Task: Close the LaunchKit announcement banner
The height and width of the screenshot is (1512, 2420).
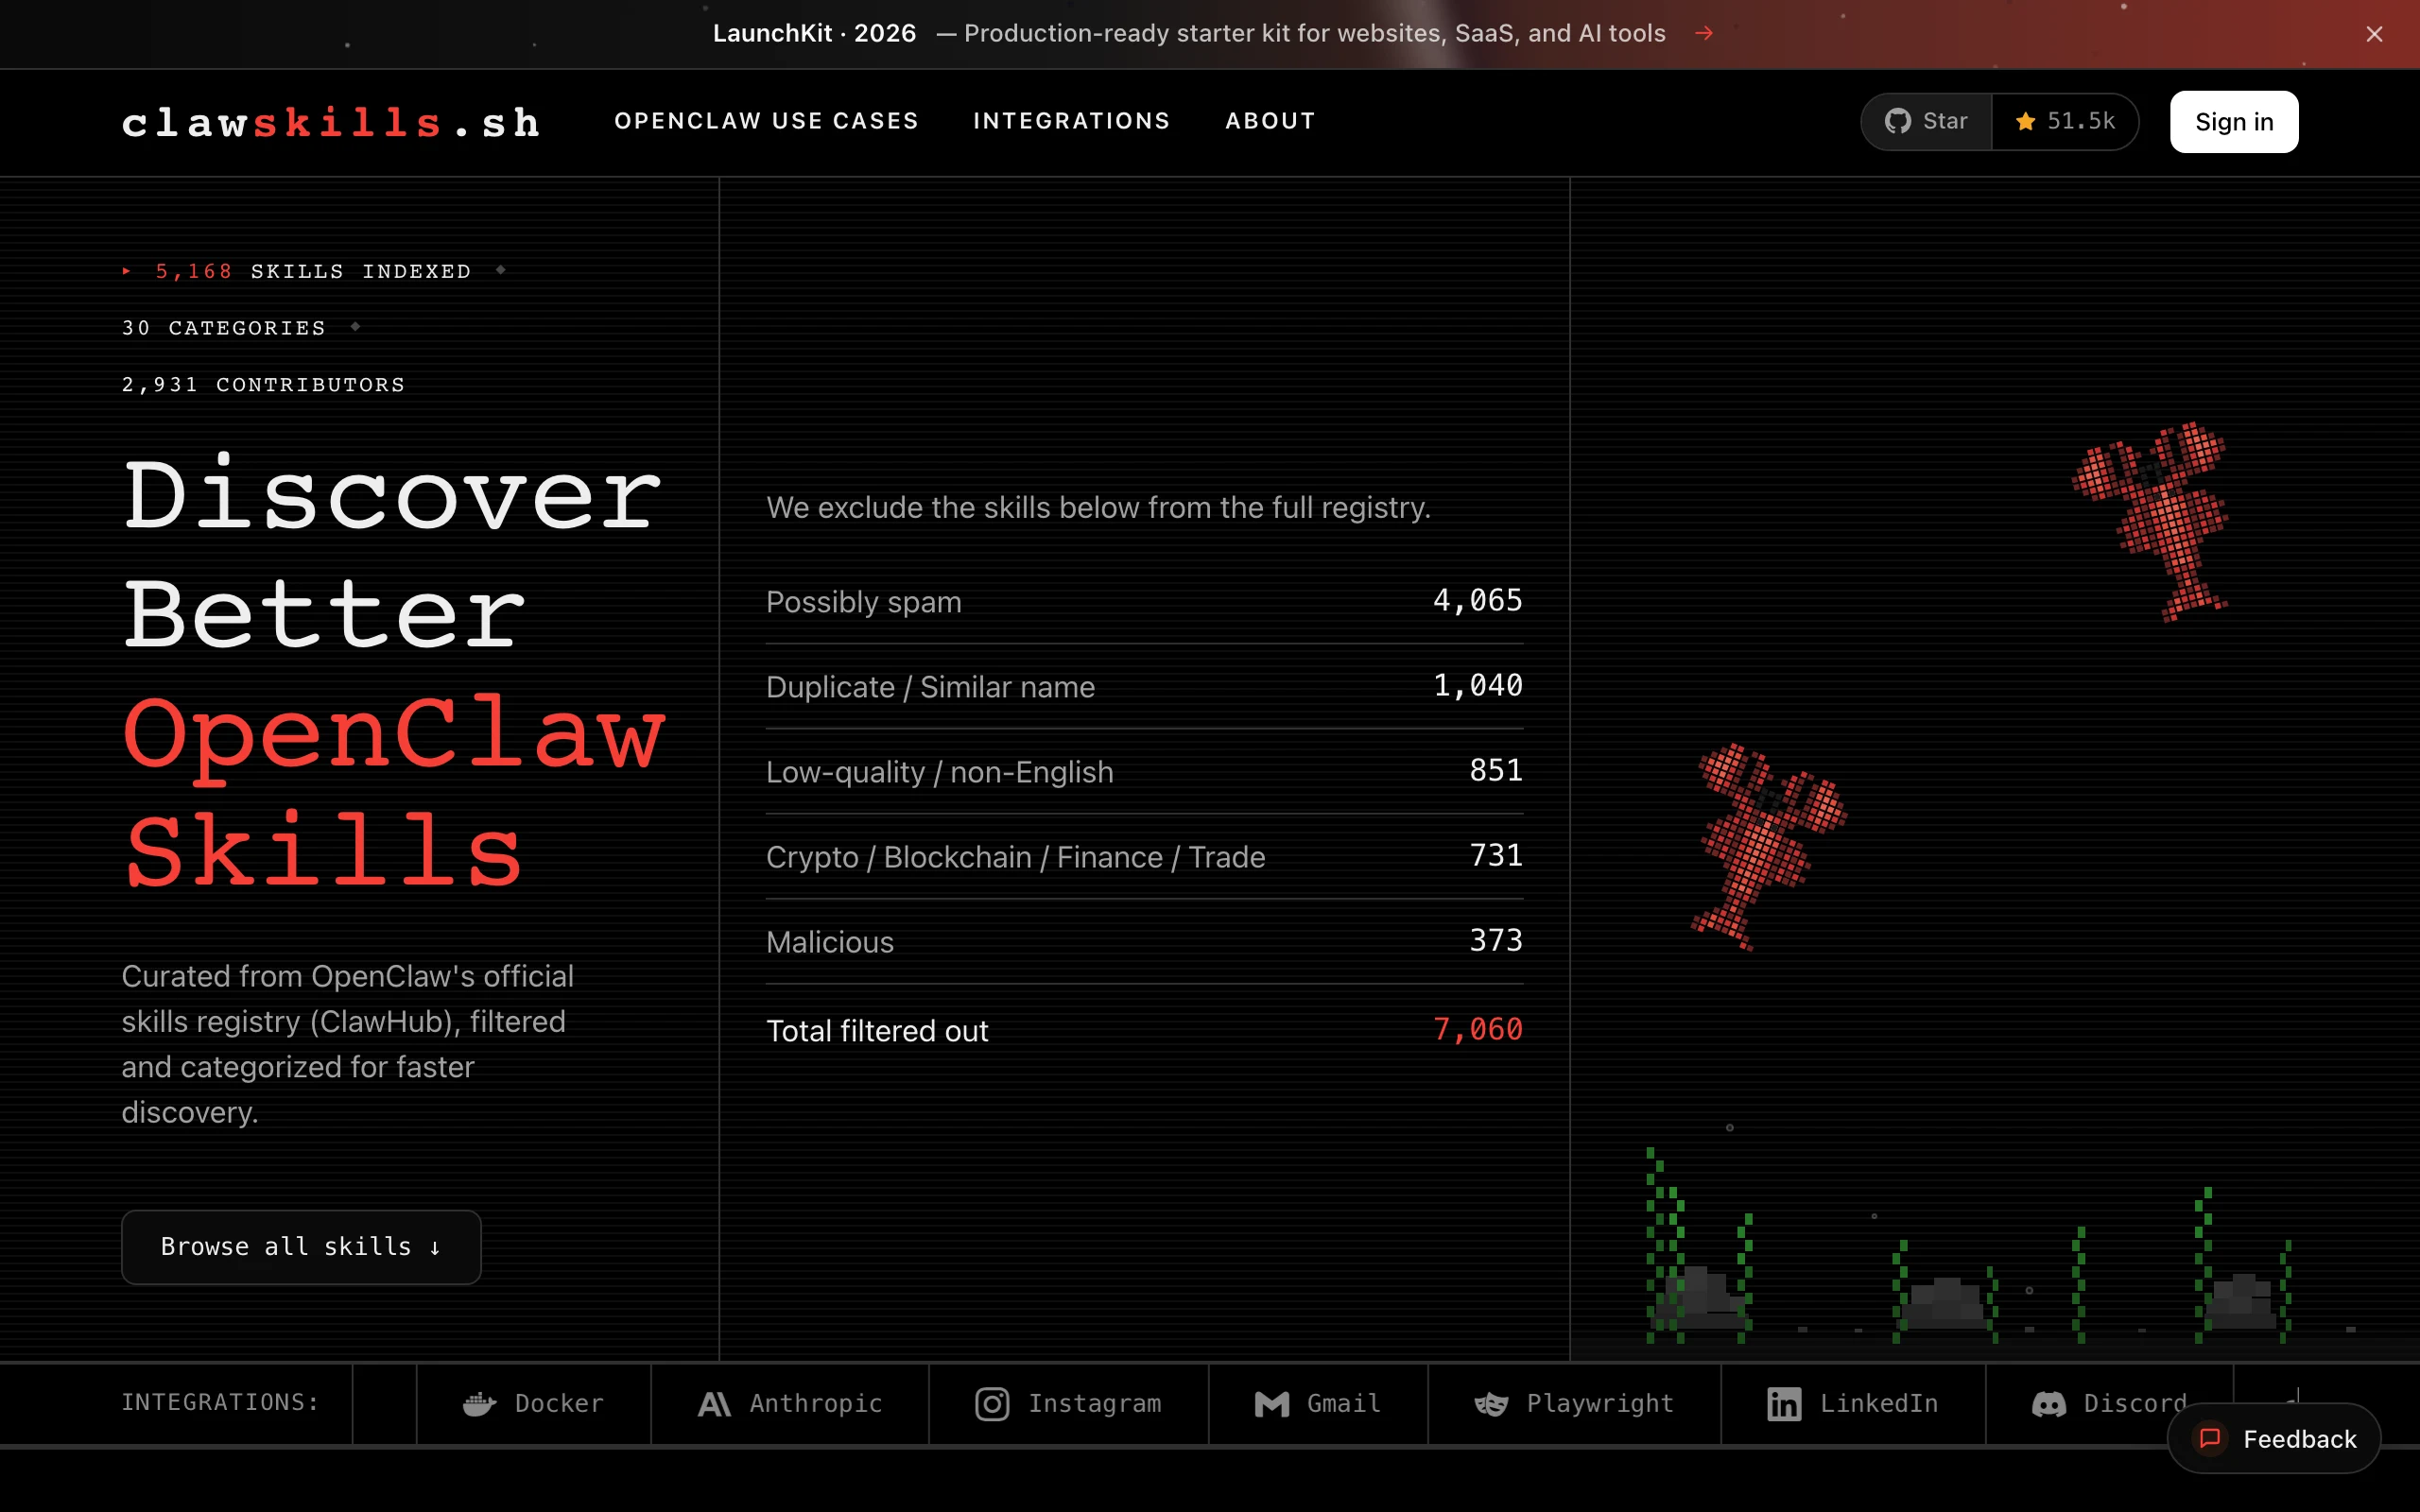Action: [2374, 34]
